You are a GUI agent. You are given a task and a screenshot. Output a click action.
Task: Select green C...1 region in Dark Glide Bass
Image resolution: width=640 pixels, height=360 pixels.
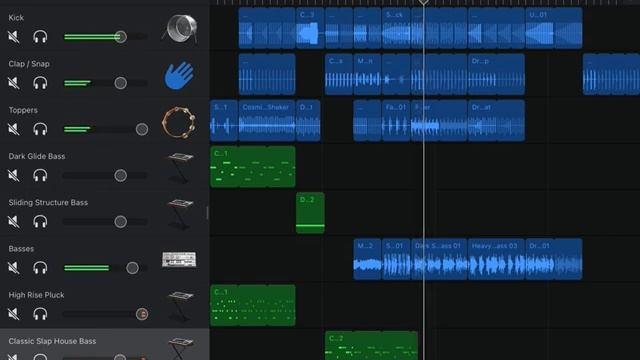253,167
